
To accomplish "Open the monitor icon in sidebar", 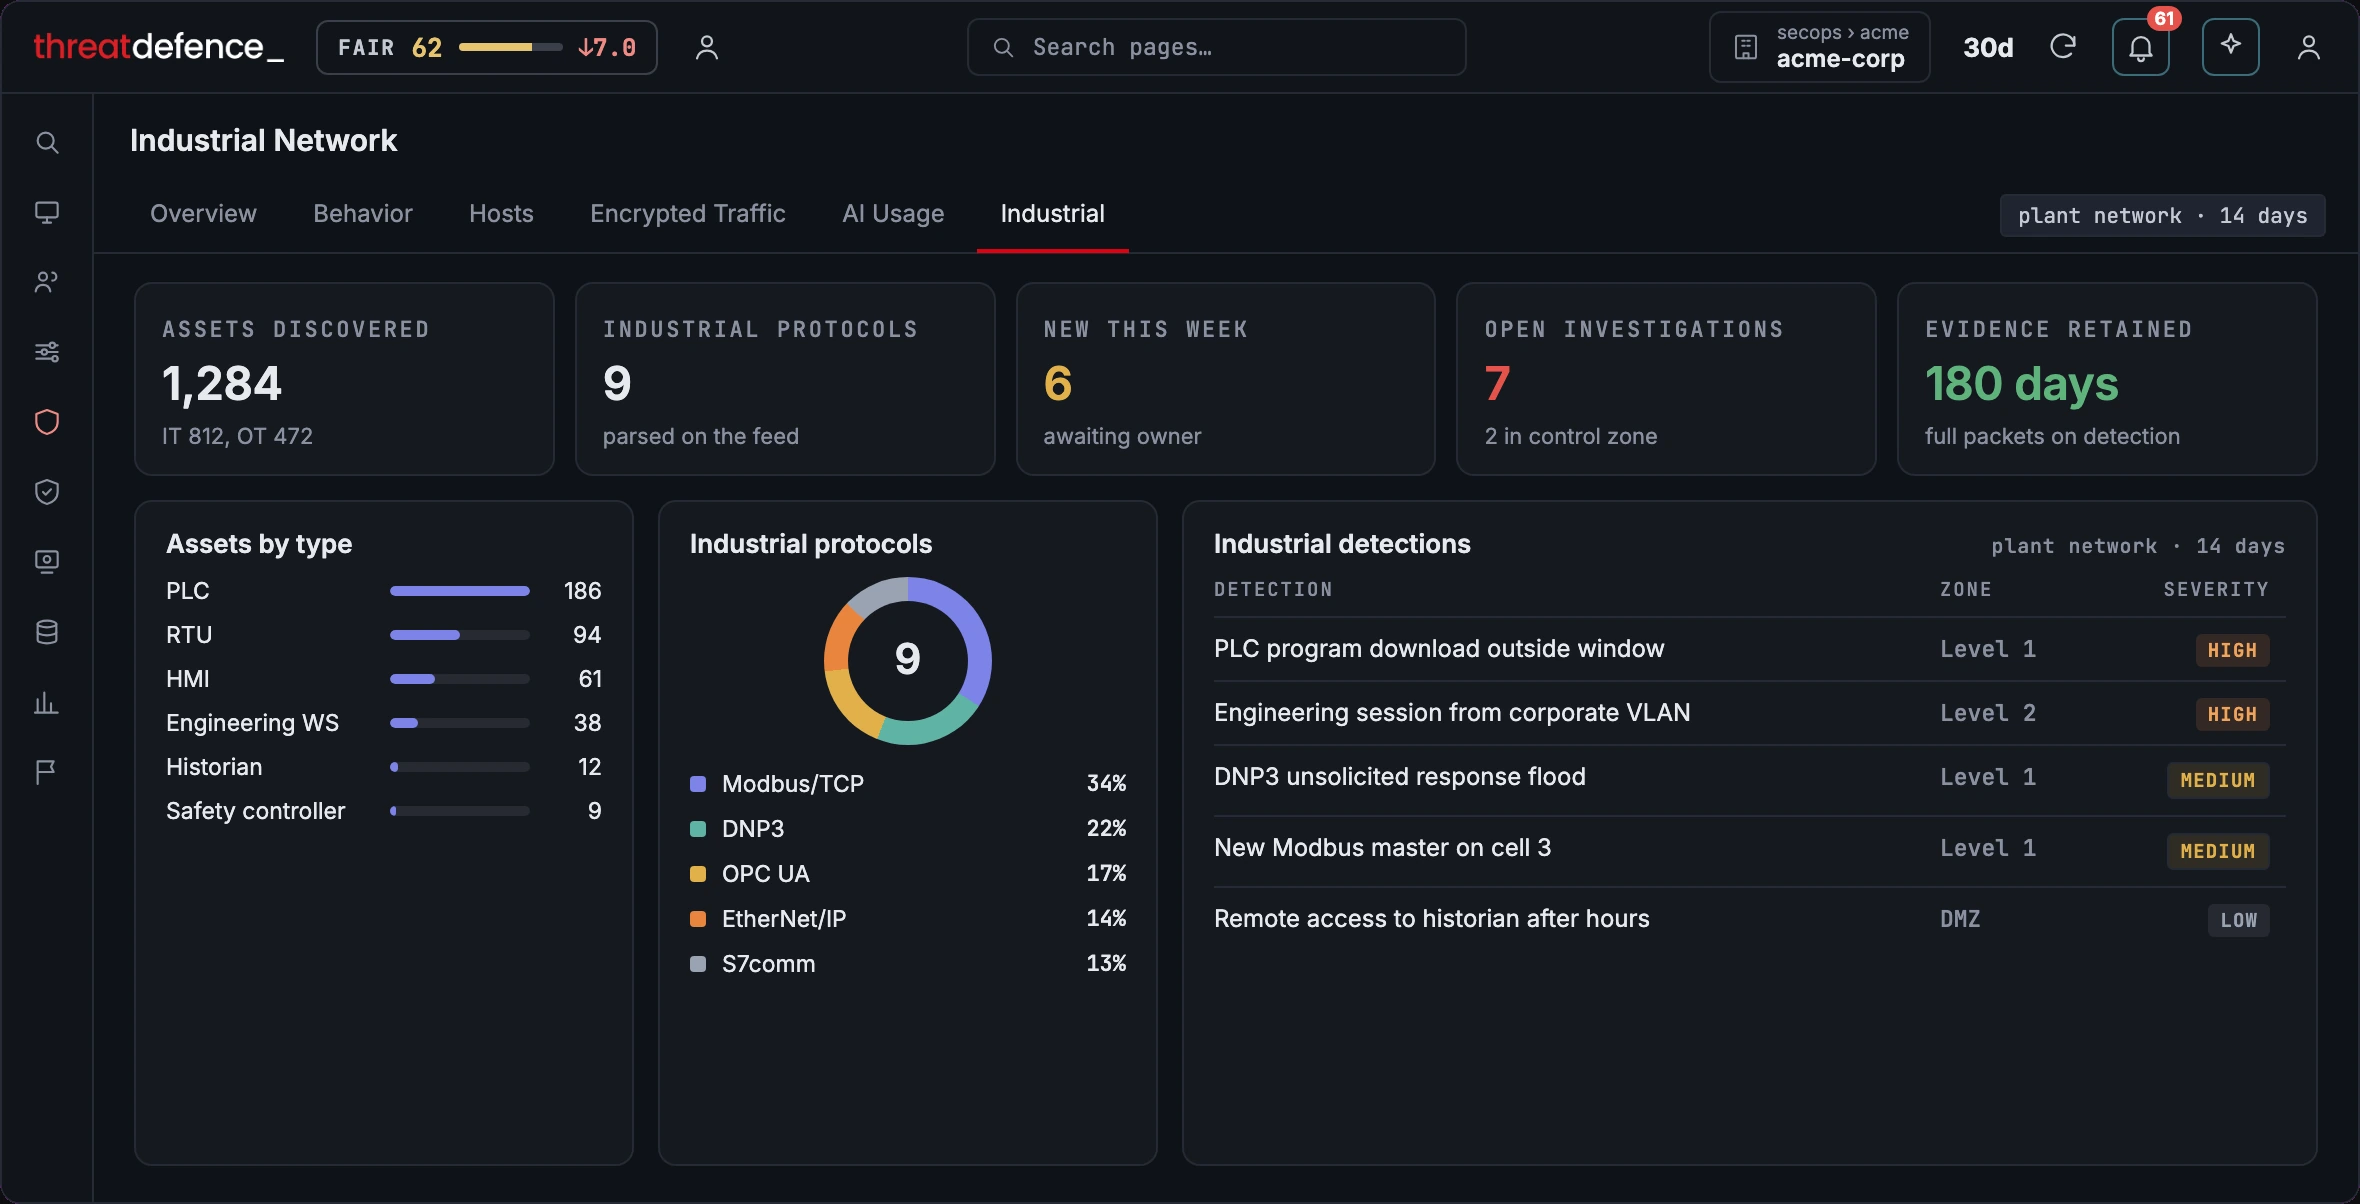I will [x=47, y=212].
